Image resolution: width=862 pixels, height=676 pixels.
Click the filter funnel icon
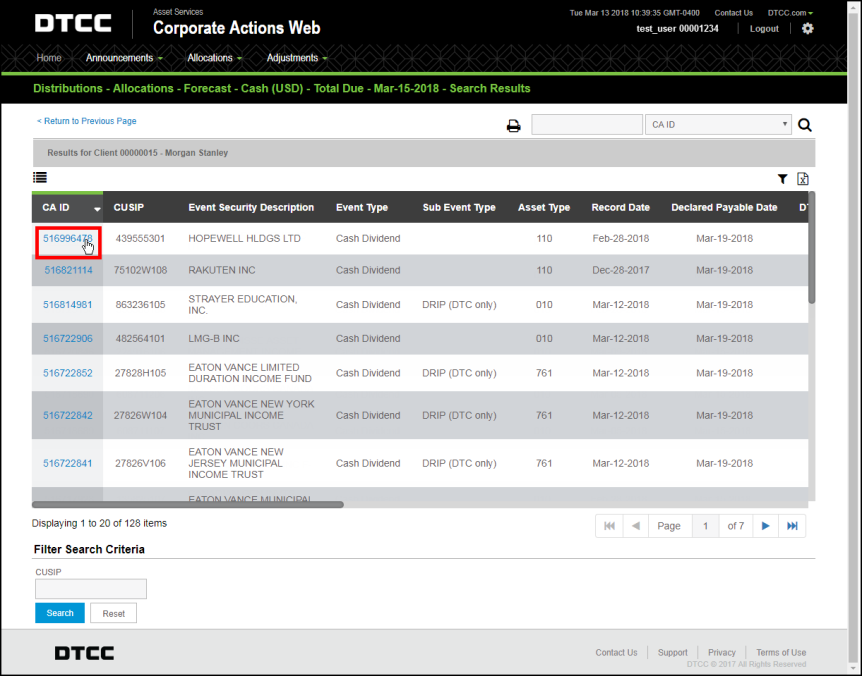pos(782,179)
